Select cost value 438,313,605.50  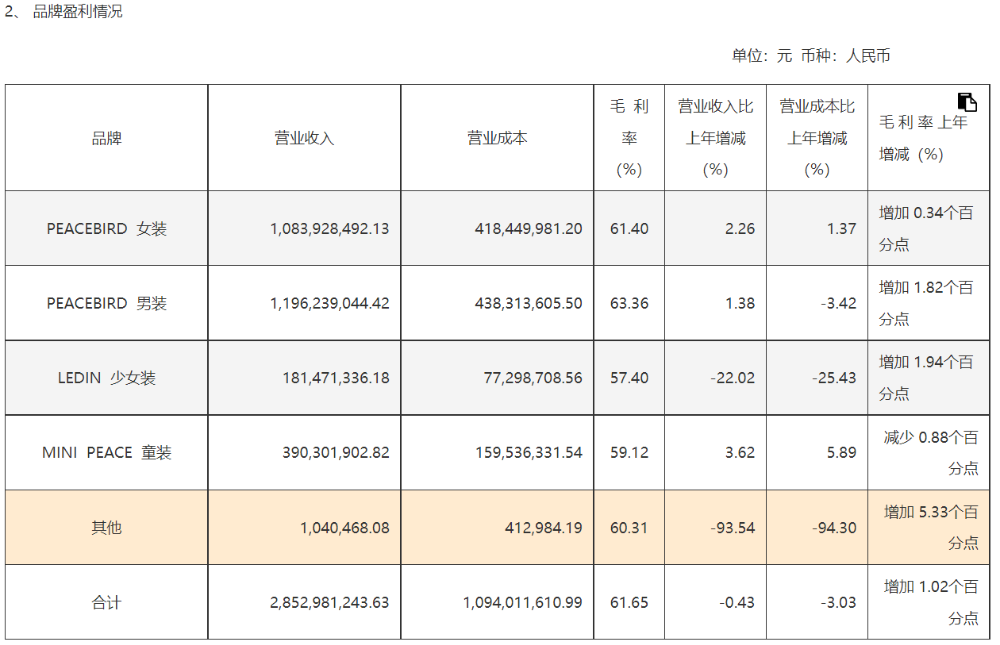click(528, 303)
